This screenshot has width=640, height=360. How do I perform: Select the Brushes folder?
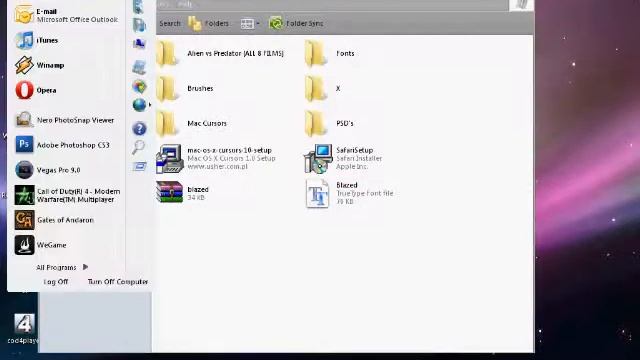coord(184,89)
